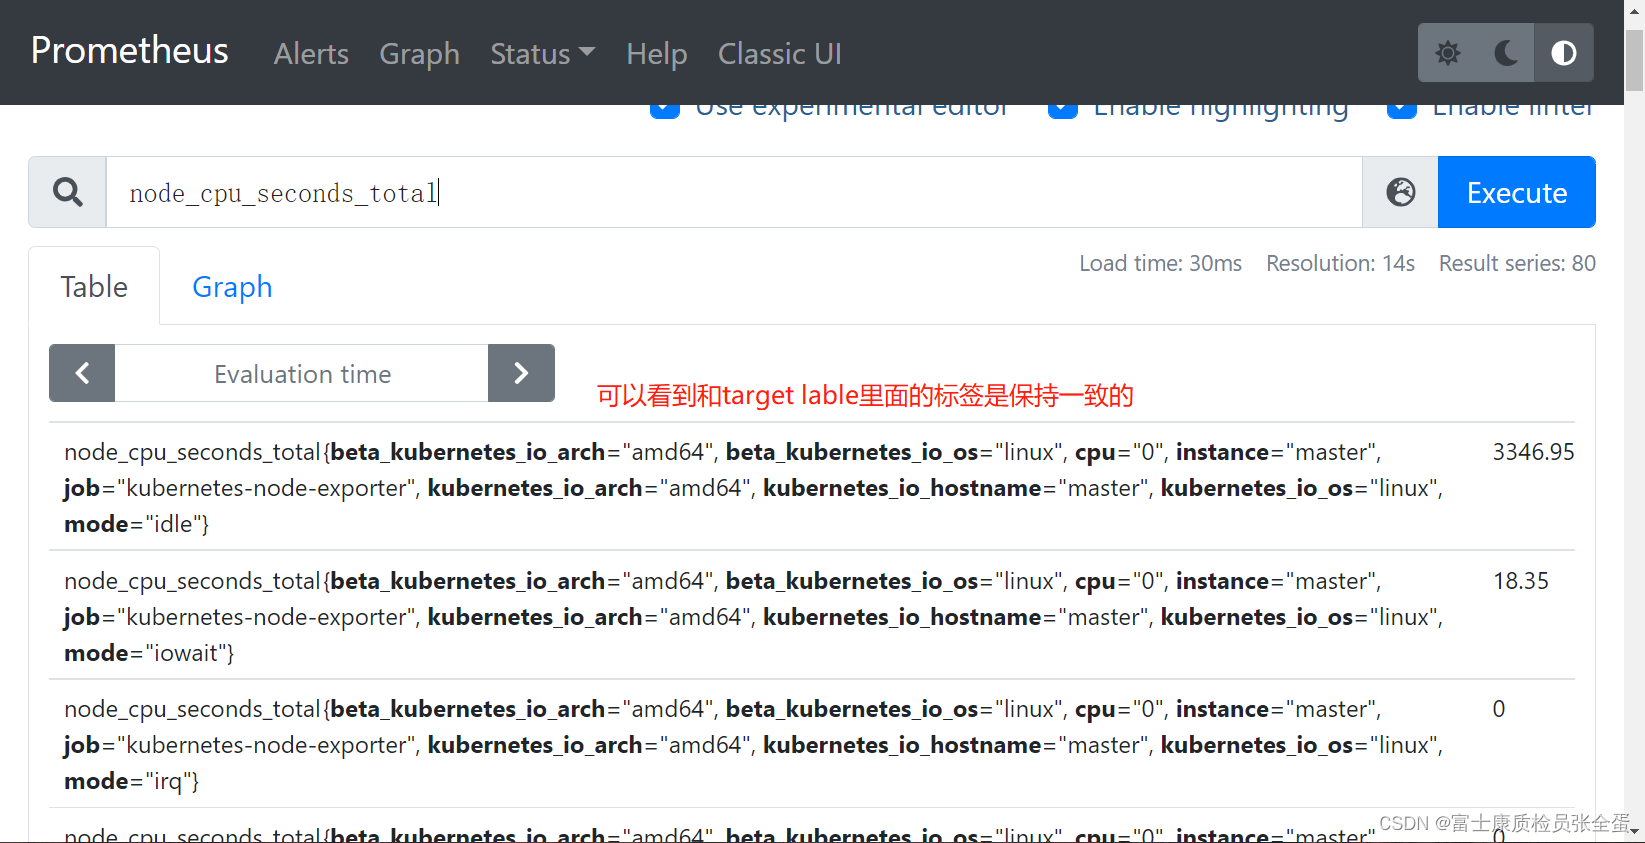The height and width of the screenshot is (843, 1645).
Task: Switch to Classic UI
Action: [779, 53]
